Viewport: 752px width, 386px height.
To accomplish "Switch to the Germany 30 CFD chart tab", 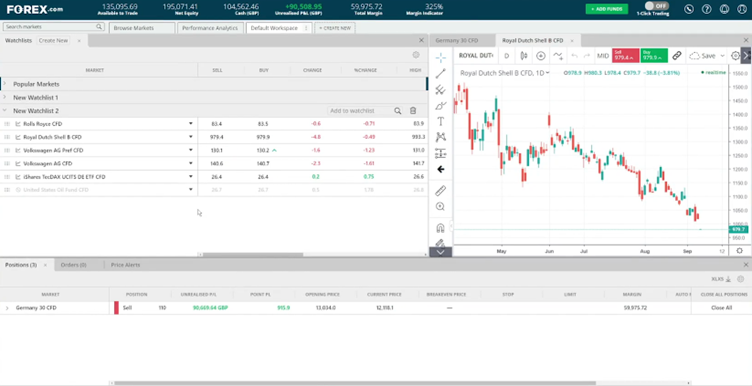I will [457, 41].
